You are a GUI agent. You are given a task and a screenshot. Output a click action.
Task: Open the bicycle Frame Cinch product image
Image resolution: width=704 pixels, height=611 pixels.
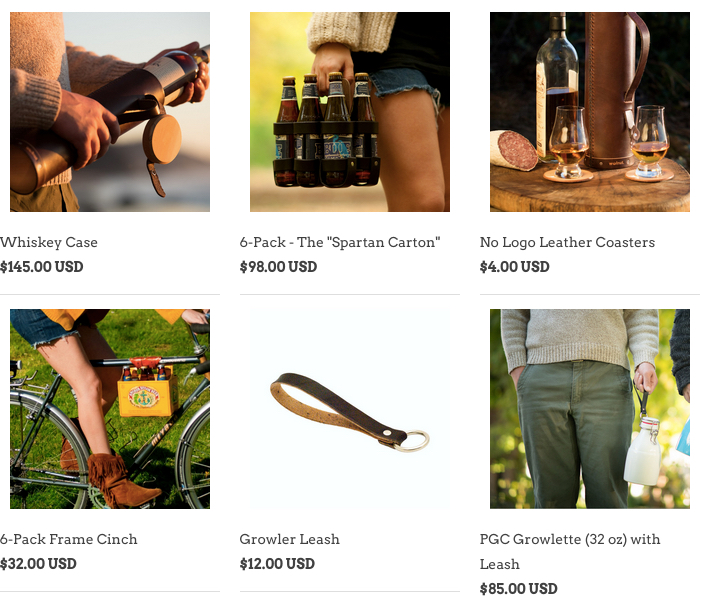pos(110,409)
